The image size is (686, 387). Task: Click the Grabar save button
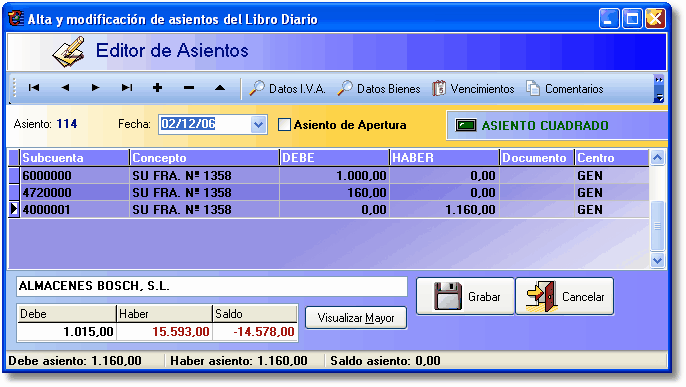tap(466, 296)
